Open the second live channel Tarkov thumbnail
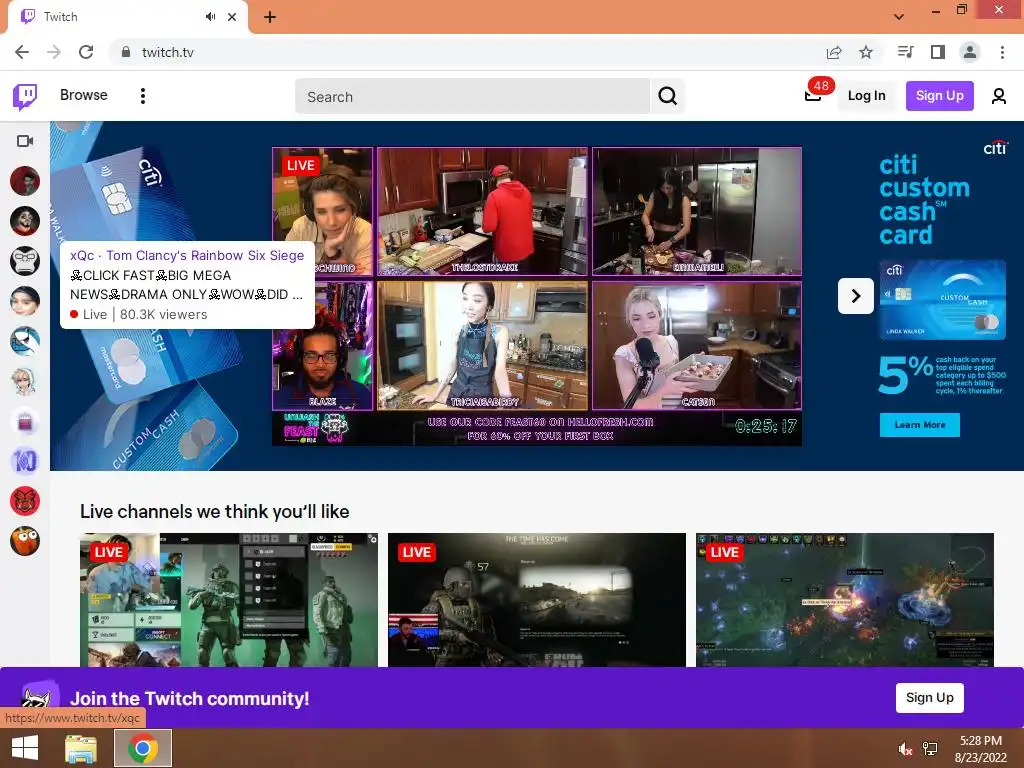 [537, 600]
